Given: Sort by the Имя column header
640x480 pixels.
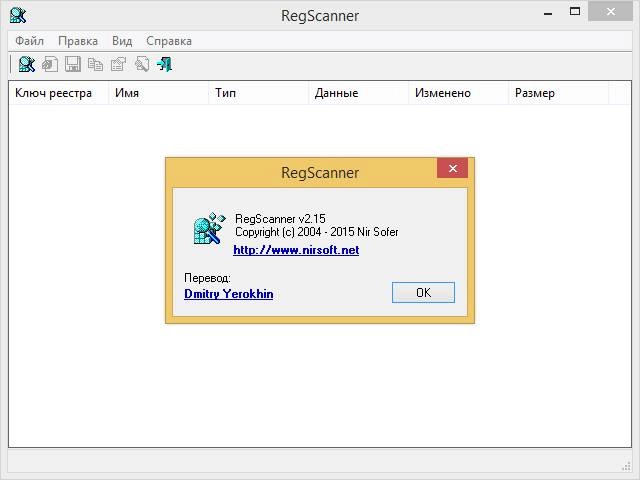Looking at the screenshot, I should 158,93.
